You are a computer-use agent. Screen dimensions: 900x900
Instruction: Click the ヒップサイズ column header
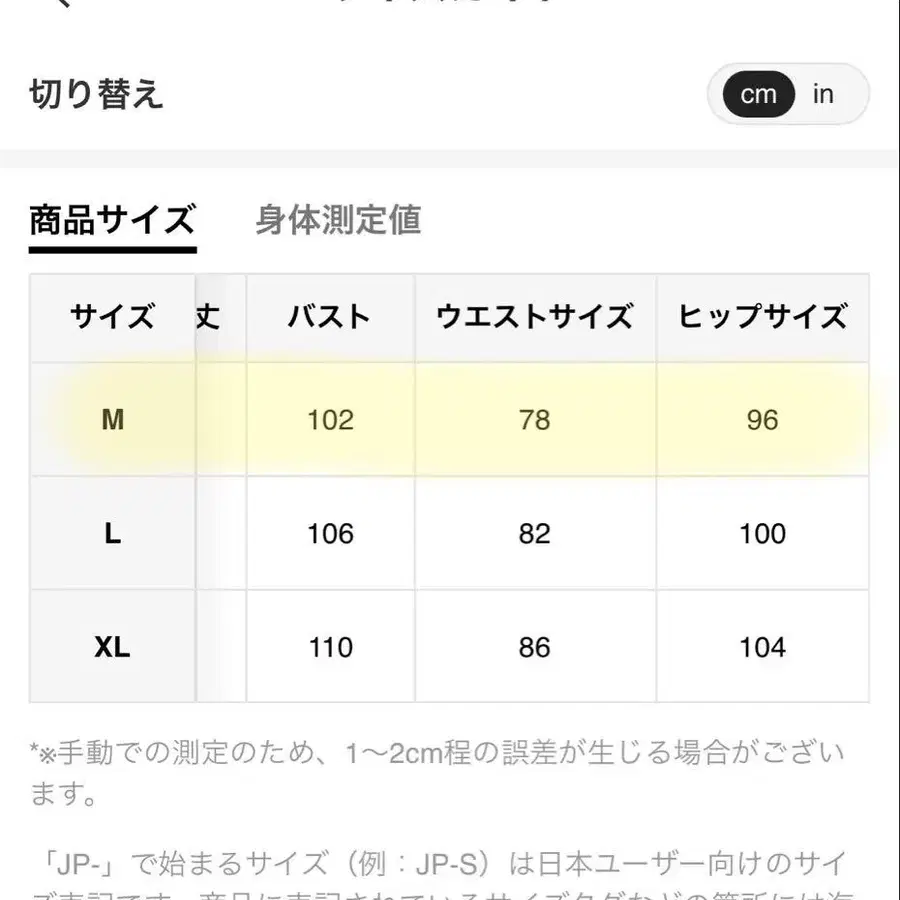point(764,316)
